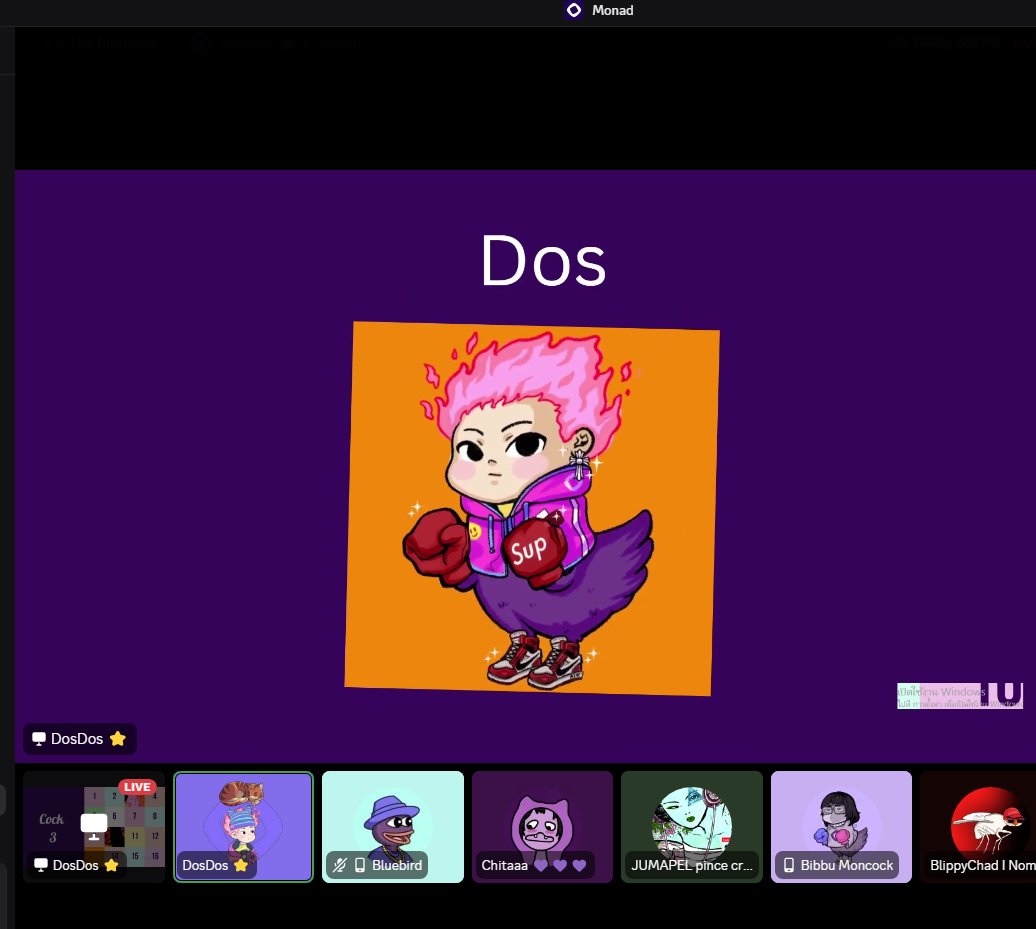Click the DosDos streamer label above participant strip
The image size is (1036, 929).
tap(80, 739)
